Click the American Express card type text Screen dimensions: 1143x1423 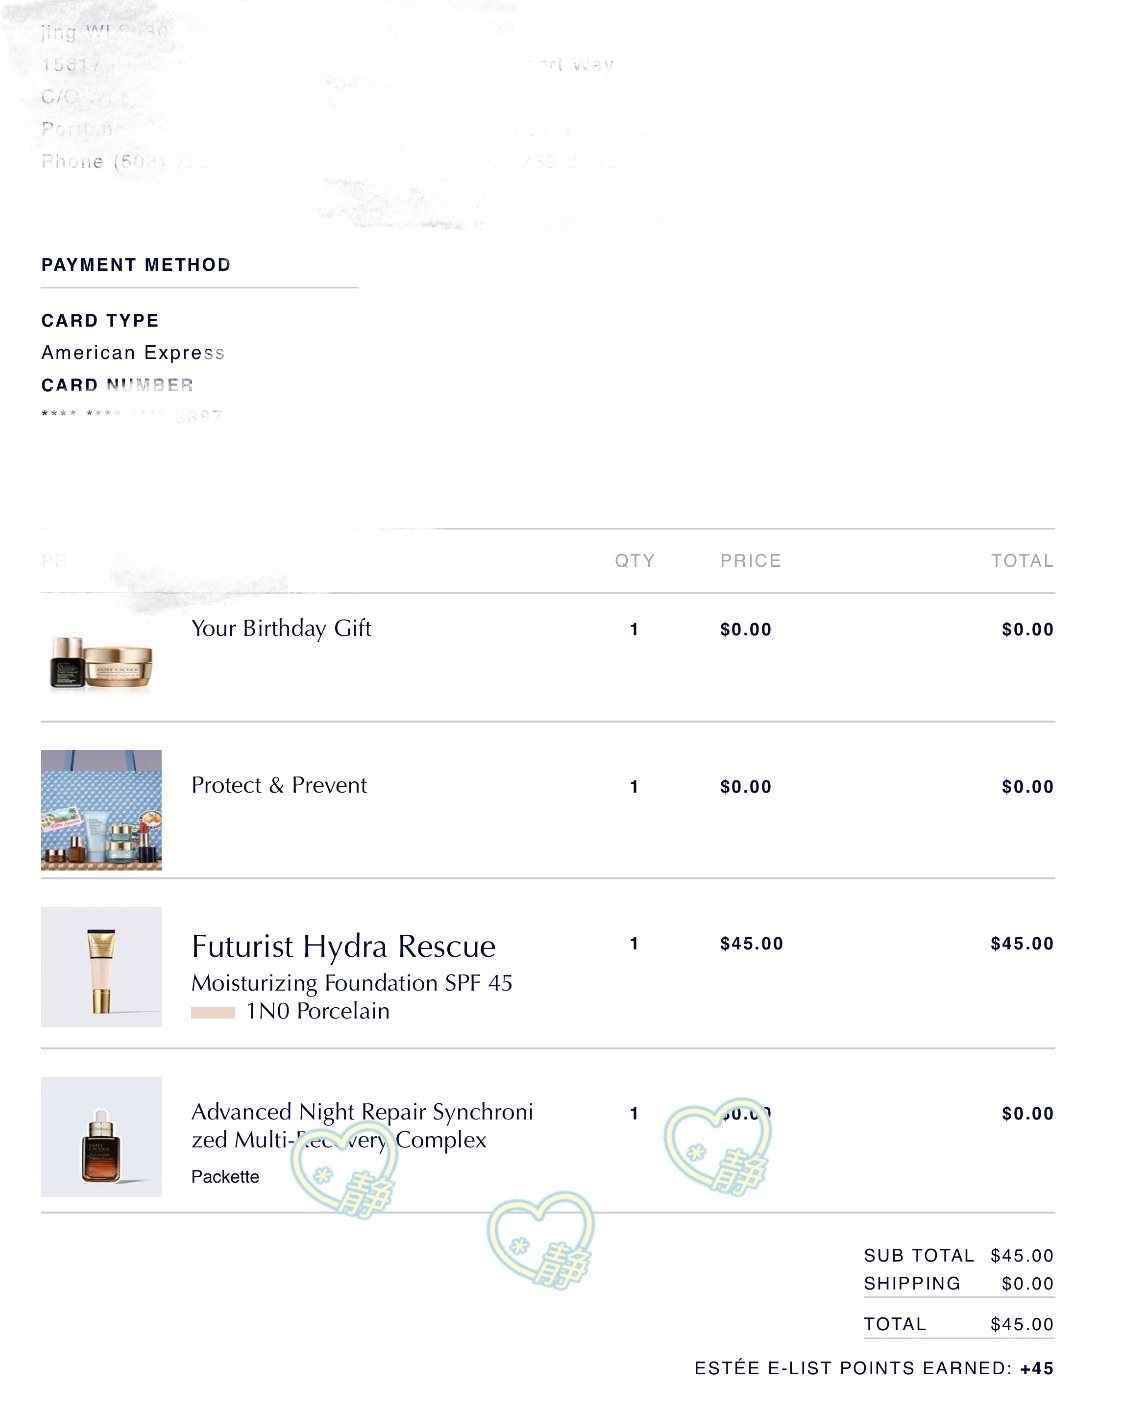point(133,352)
